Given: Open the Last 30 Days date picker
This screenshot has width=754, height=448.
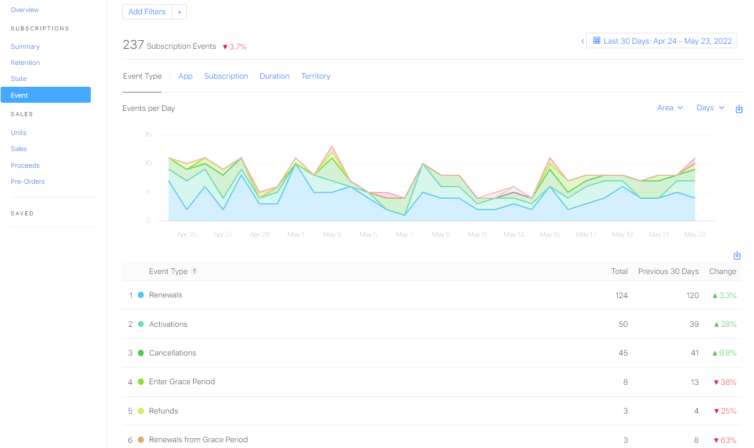Looking at the screenshot, I should (x=662, y=41).
